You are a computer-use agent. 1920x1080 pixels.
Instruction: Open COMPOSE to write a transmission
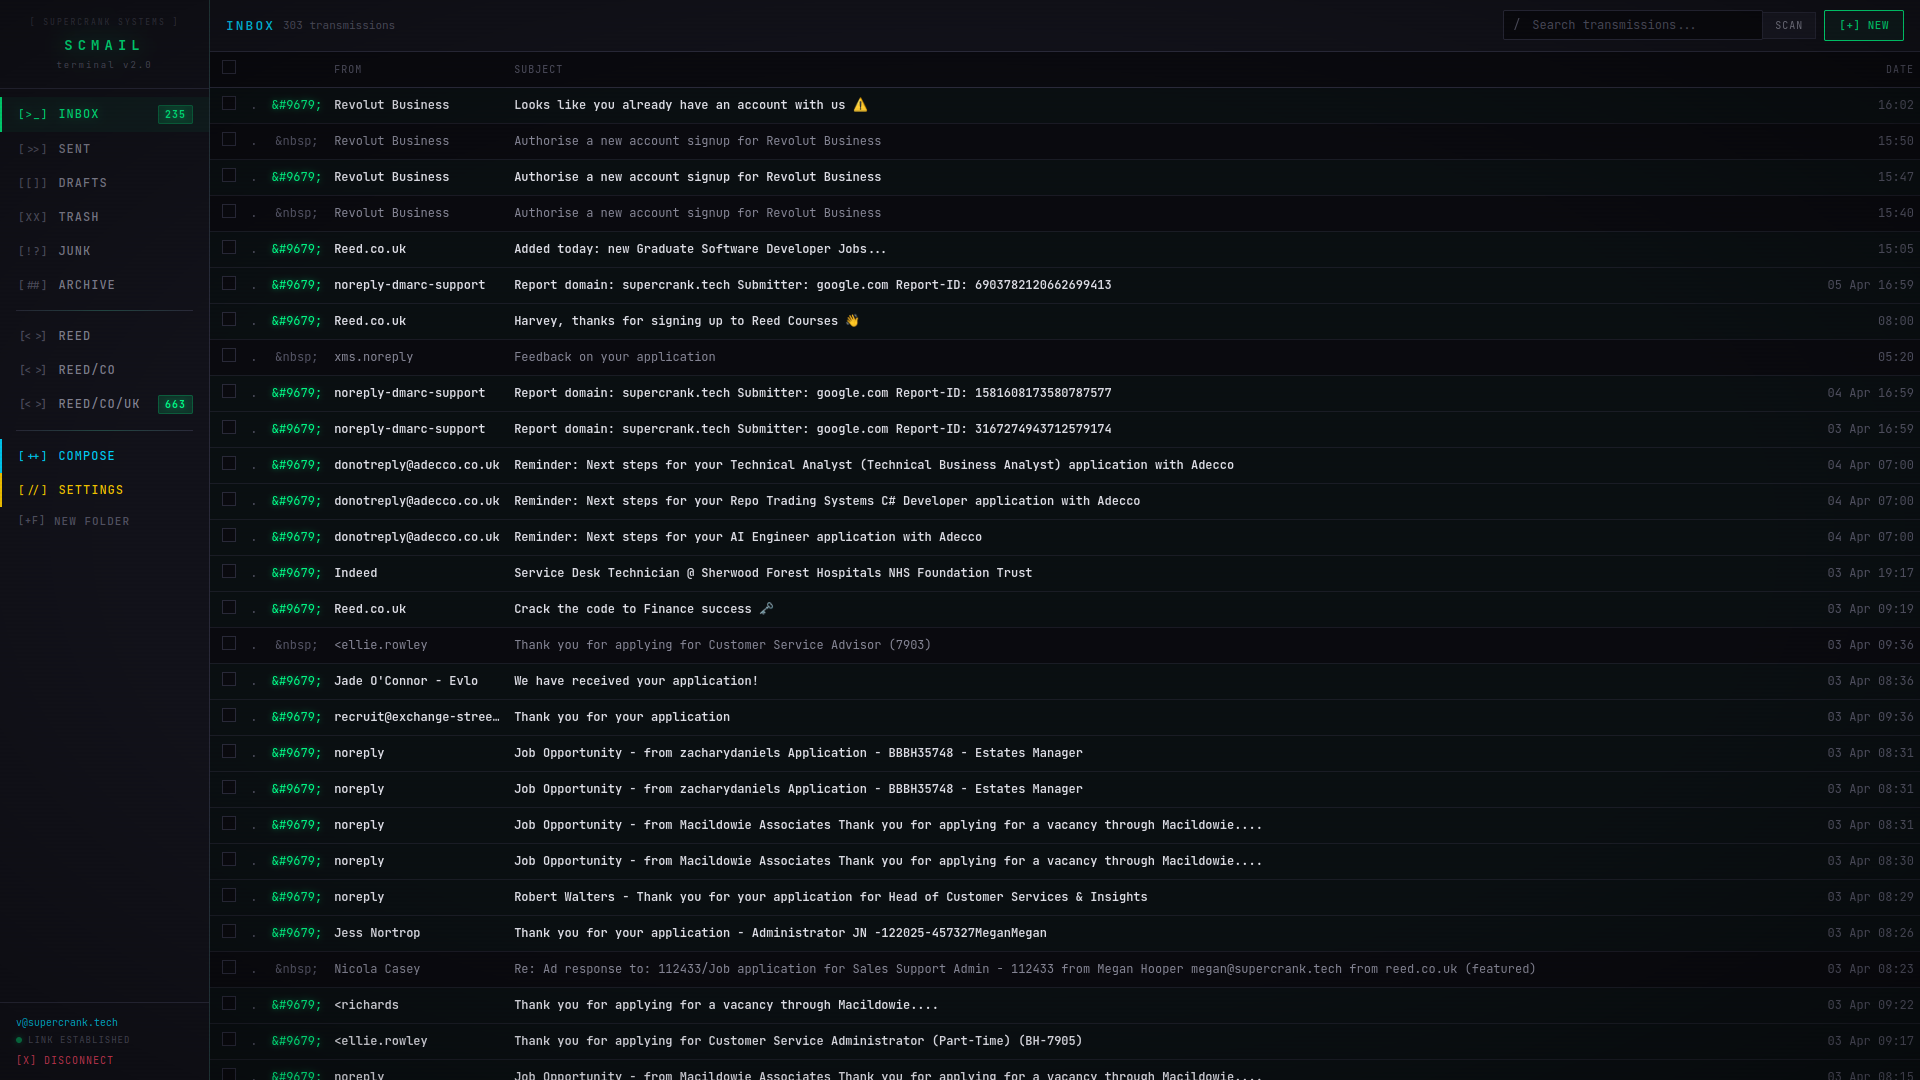[x=104, y=456]
